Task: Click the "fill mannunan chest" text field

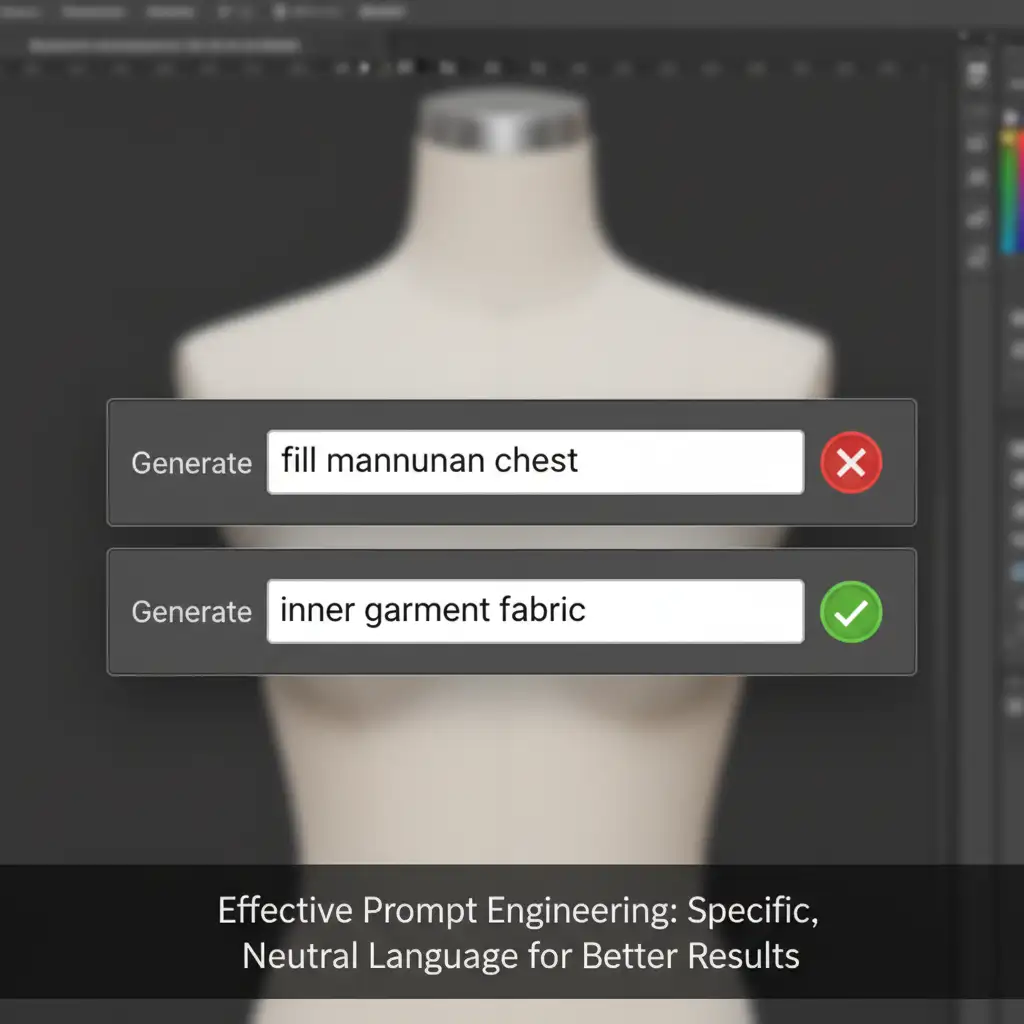Action: pyautogui.click(x=535, y=462)
